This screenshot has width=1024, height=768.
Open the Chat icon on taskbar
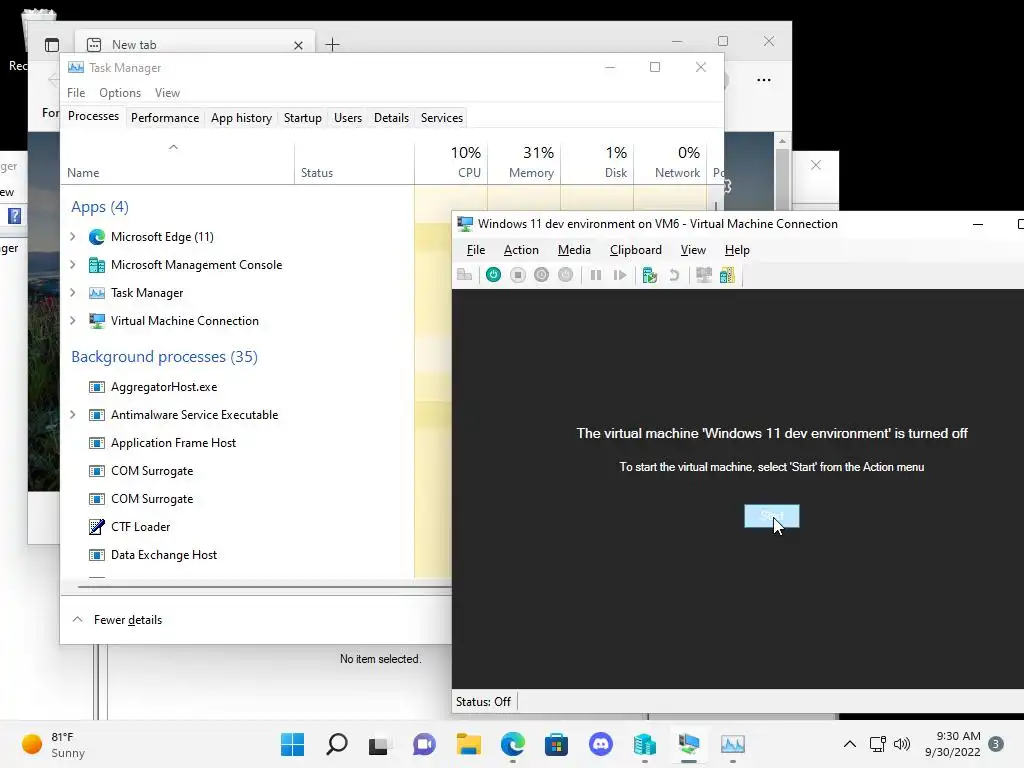point(424,744)
